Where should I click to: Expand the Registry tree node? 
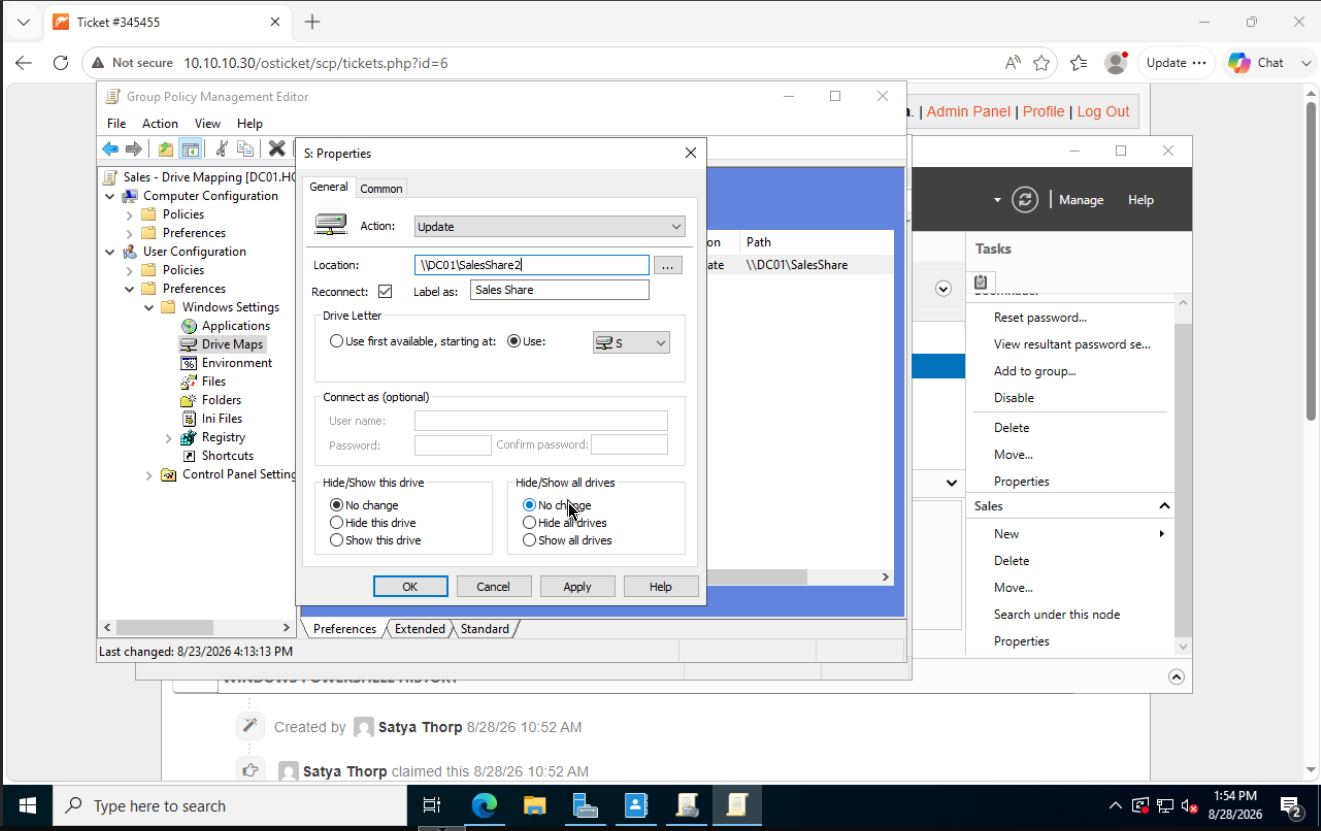168,438
